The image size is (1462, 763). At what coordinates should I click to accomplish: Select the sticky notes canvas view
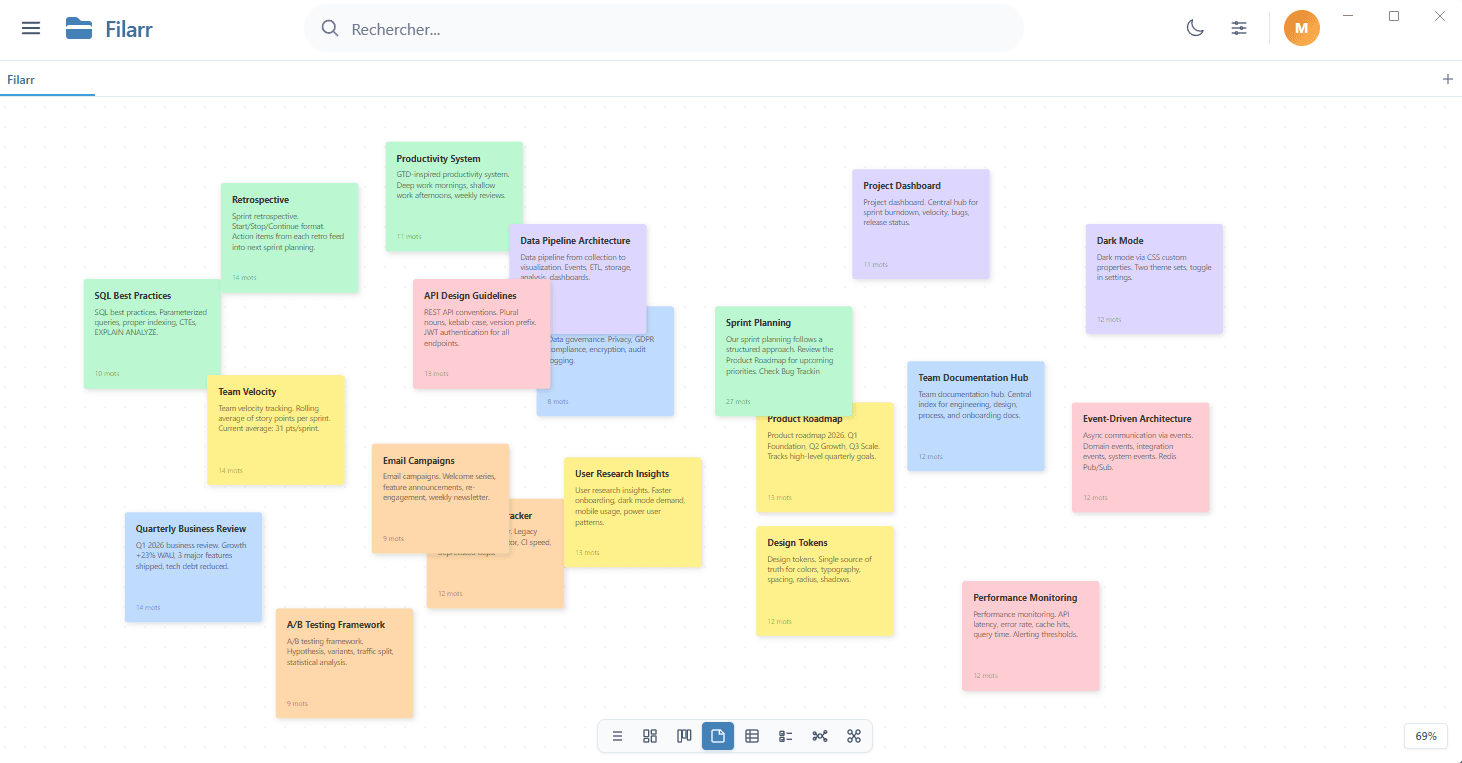click(x=718, y=736)
